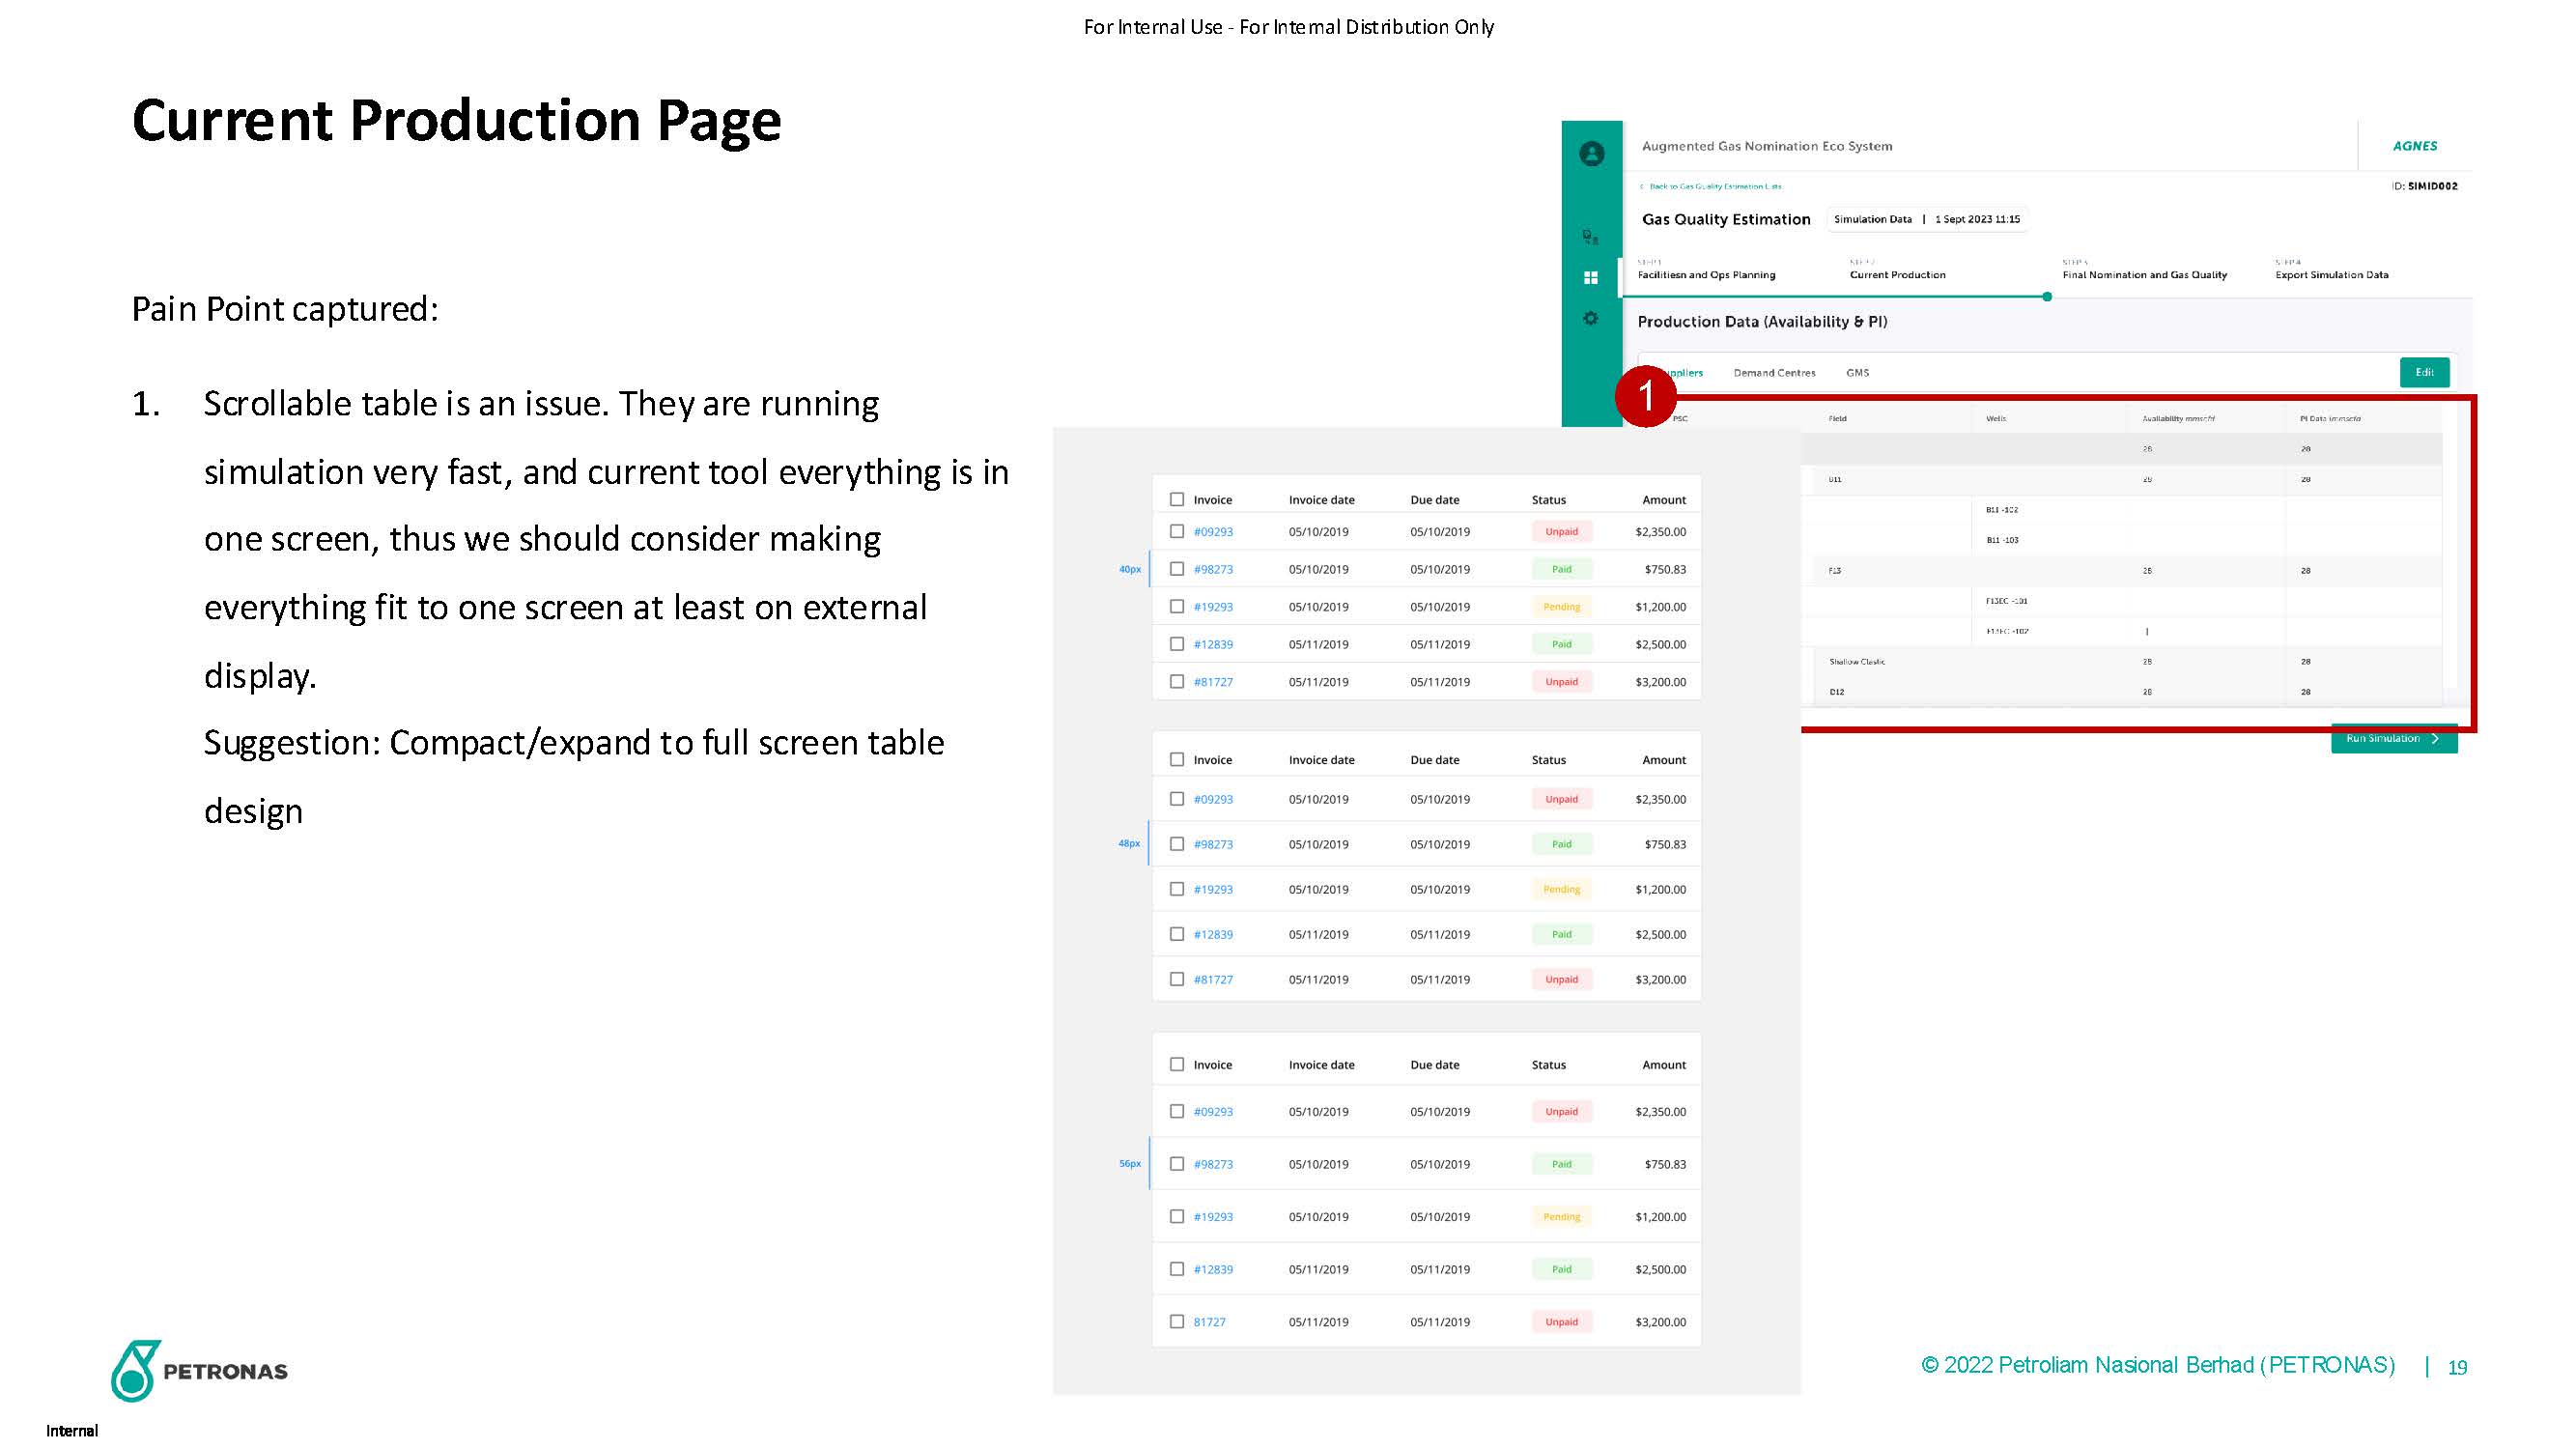Select the checkbox for invoice #12839 in the third table
The image size is (2576, 1449).
tap(1177, 1269)
